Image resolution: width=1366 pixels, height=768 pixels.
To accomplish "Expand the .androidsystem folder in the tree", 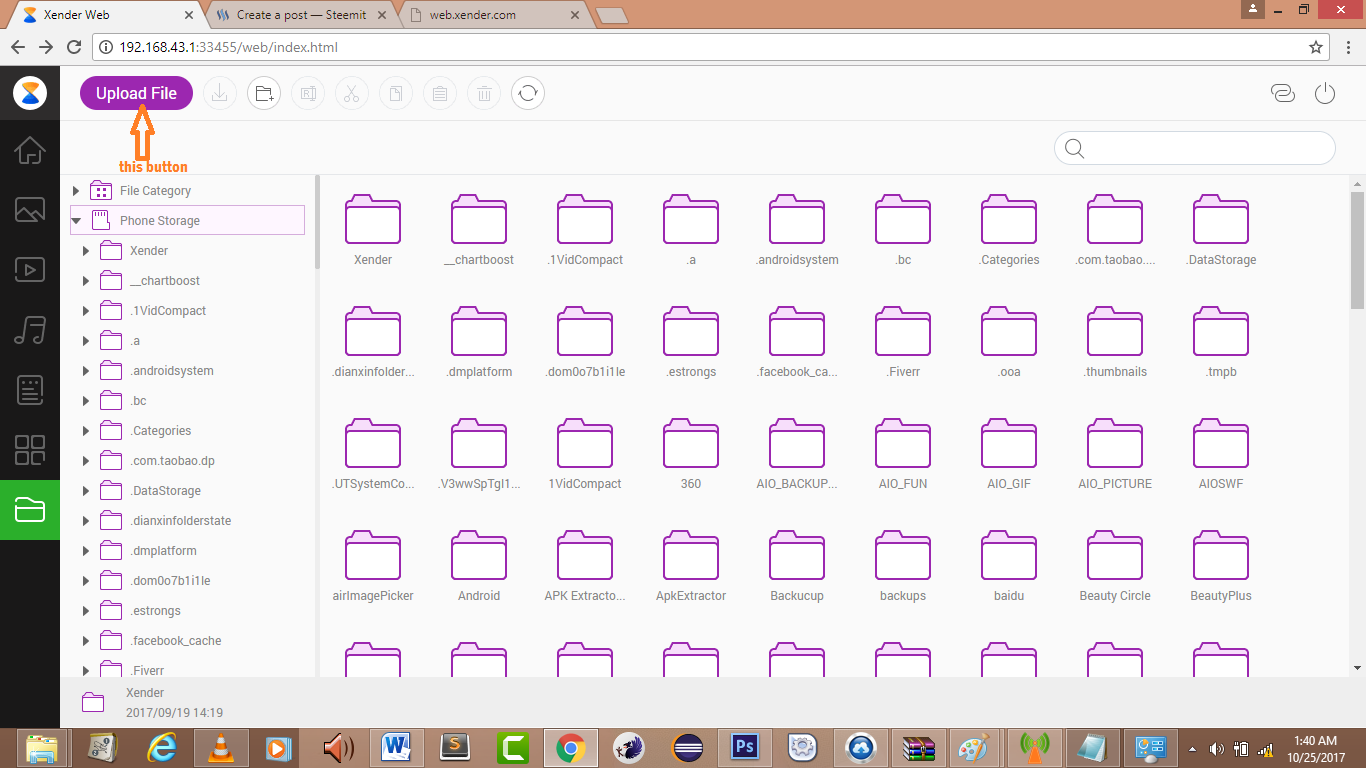I will coord(87,371).
